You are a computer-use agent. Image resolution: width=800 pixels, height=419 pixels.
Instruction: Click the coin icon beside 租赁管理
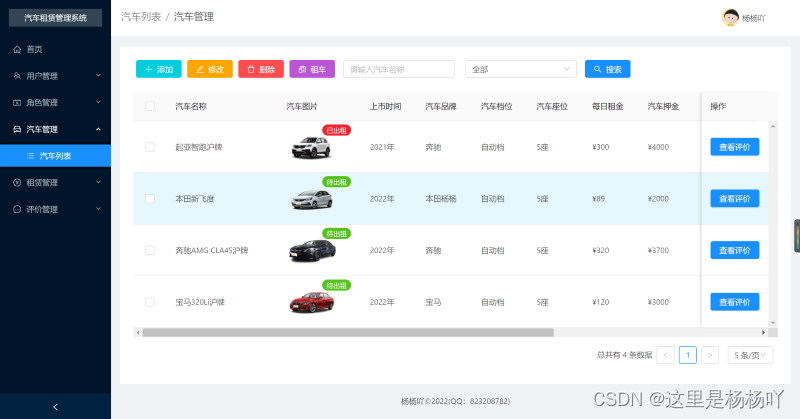click(x=17, y=183)
